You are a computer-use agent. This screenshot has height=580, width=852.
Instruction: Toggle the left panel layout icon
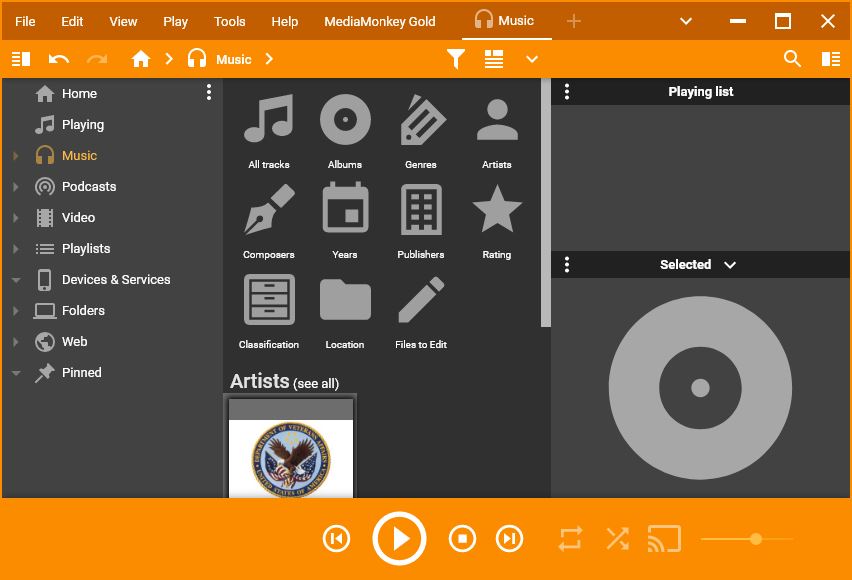point(21,59)
